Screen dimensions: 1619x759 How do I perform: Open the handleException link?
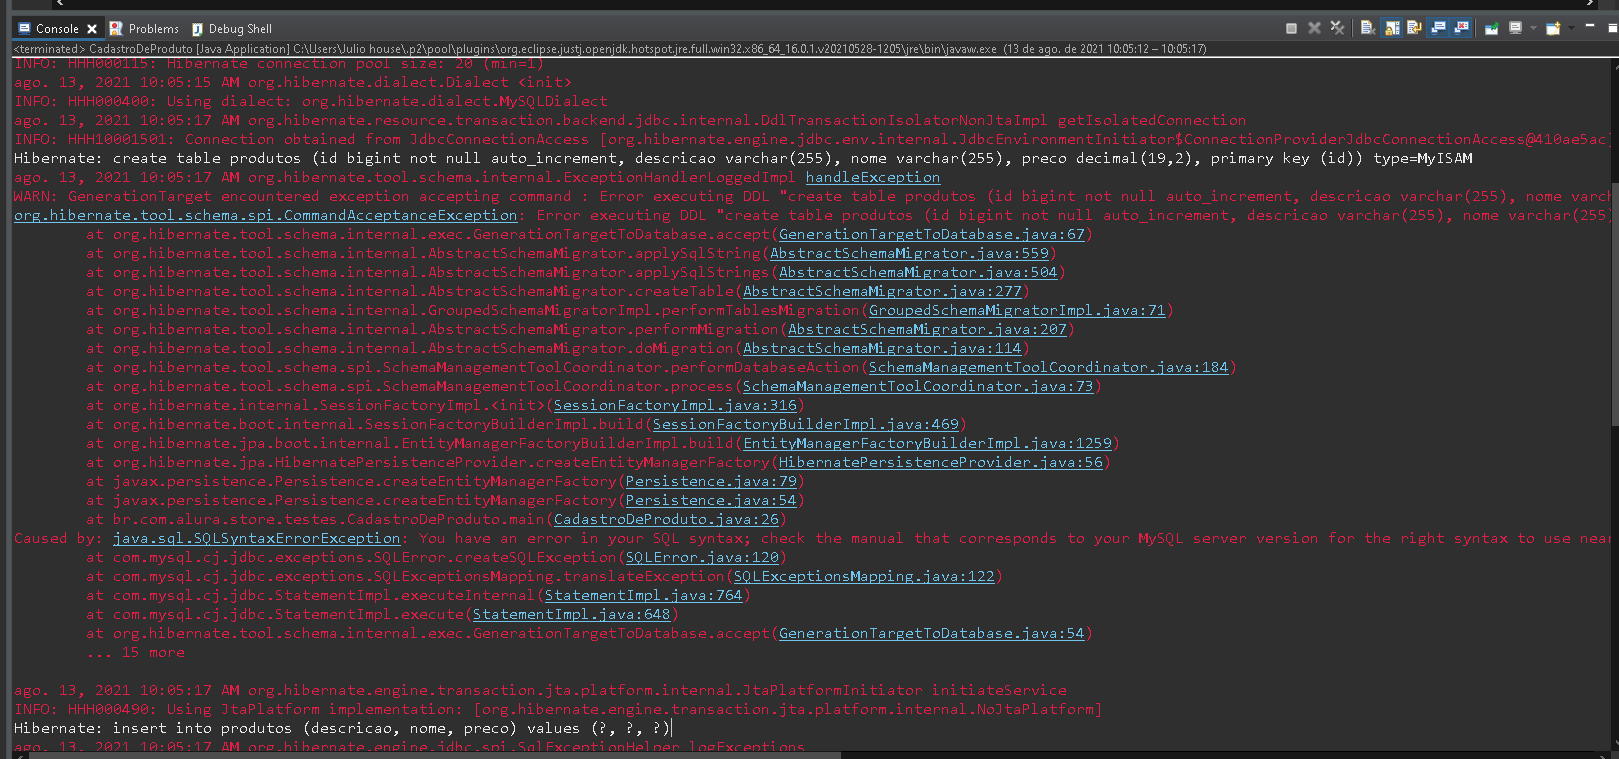point(873,177)
